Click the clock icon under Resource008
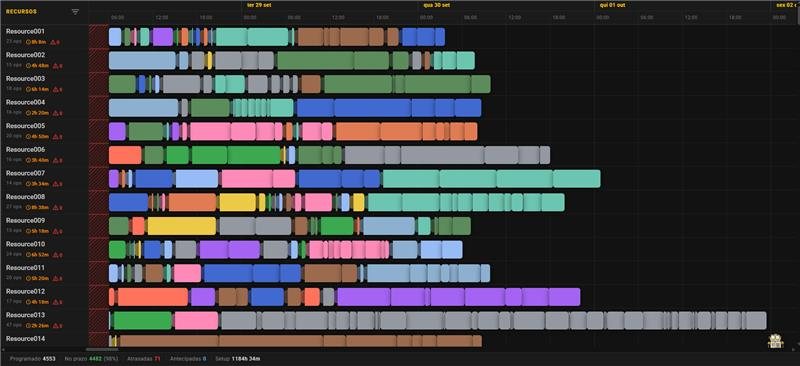 (28, 207)
